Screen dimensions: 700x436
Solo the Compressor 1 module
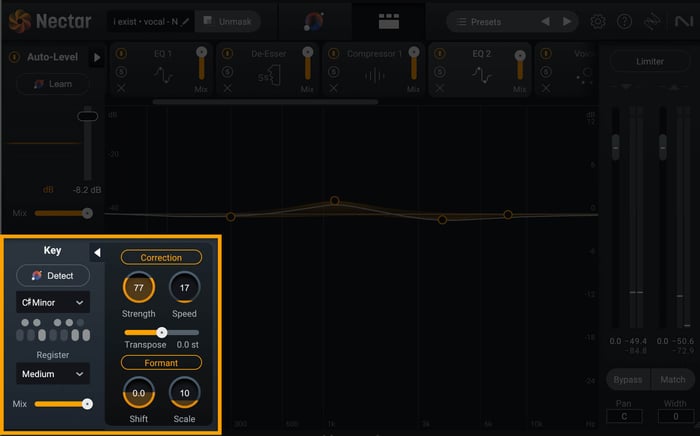tap(333, 71)
